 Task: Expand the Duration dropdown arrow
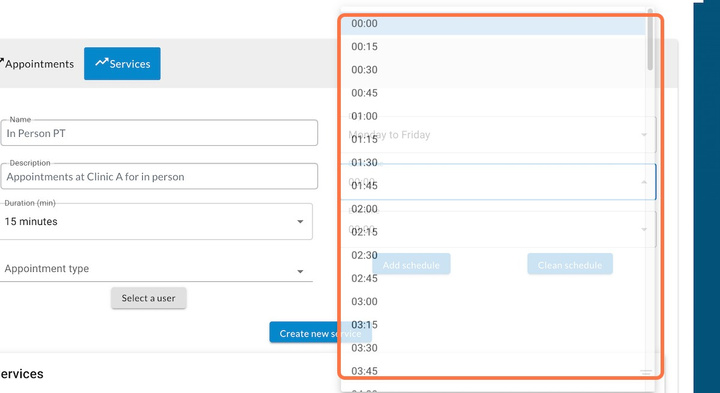(300, 222)
